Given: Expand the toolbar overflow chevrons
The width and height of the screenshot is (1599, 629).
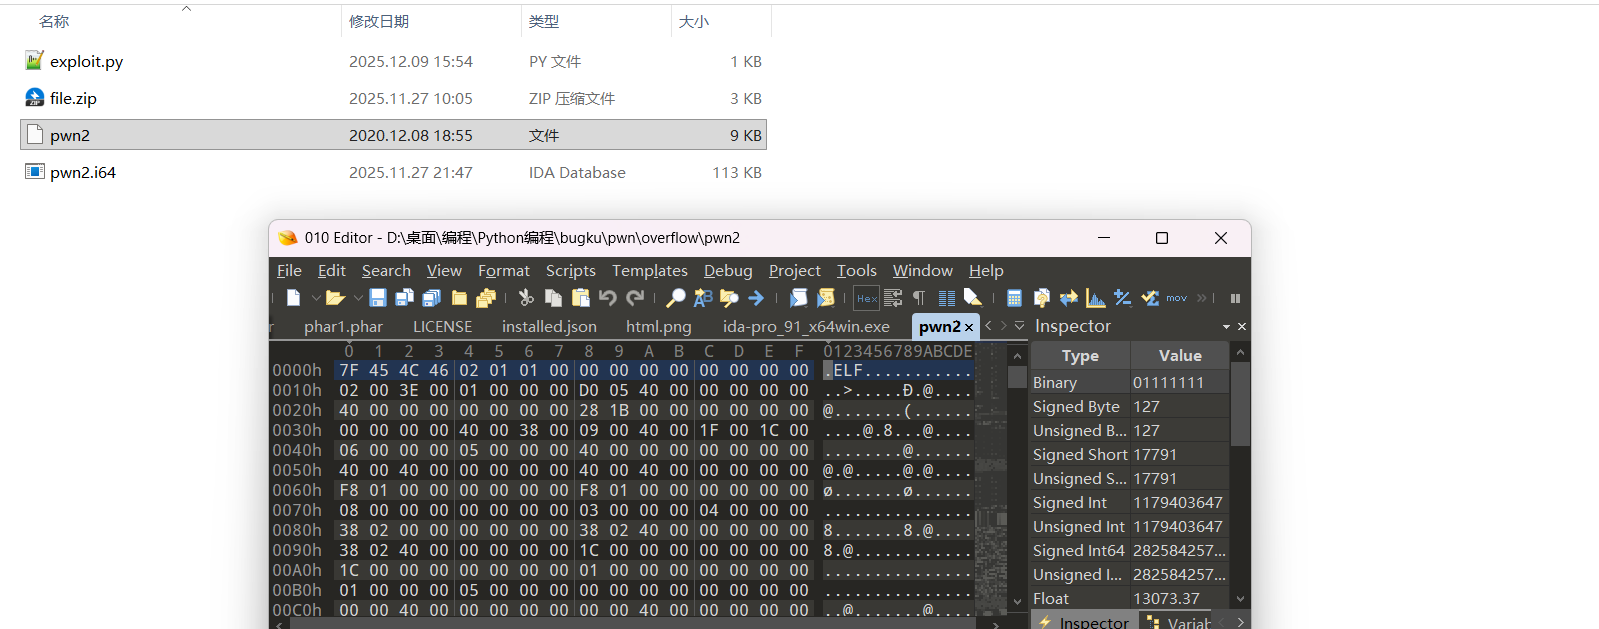Looking at the screenshot, I should tap(1201, 298).
